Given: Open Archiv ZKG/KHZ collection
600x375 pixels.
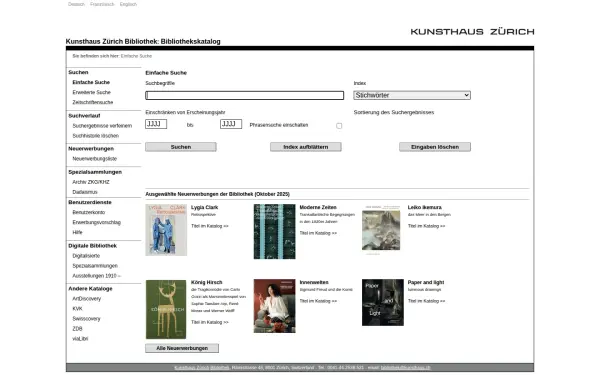Looking at the screenshot, I should pos(91,182).
